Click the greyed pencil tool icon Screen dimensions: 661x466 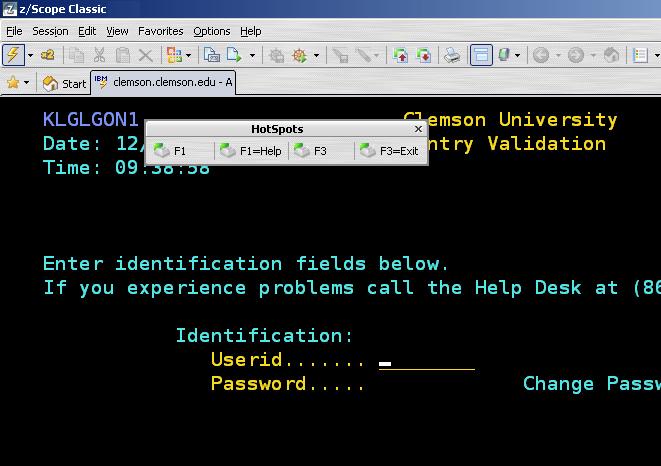coord(363,55)
